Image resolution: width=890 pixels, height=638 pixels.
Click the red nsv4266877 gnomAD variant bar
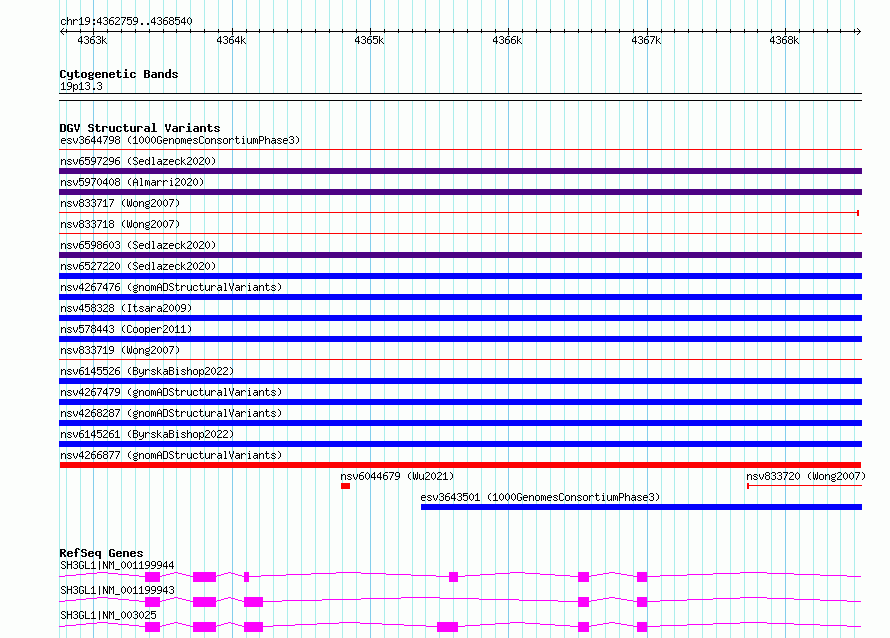[x=460, y=465]
